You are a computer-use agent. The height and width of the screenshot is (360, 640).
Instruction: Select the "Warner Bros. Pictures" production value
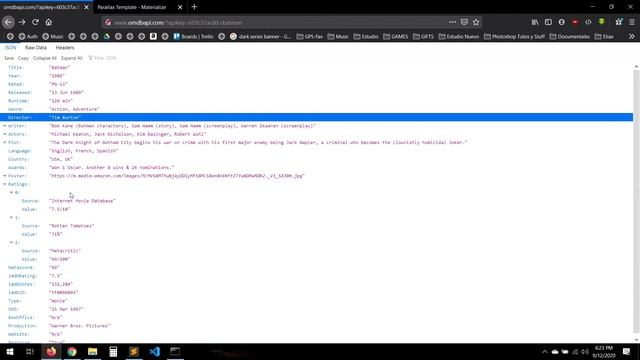click(x=80, y=326)
